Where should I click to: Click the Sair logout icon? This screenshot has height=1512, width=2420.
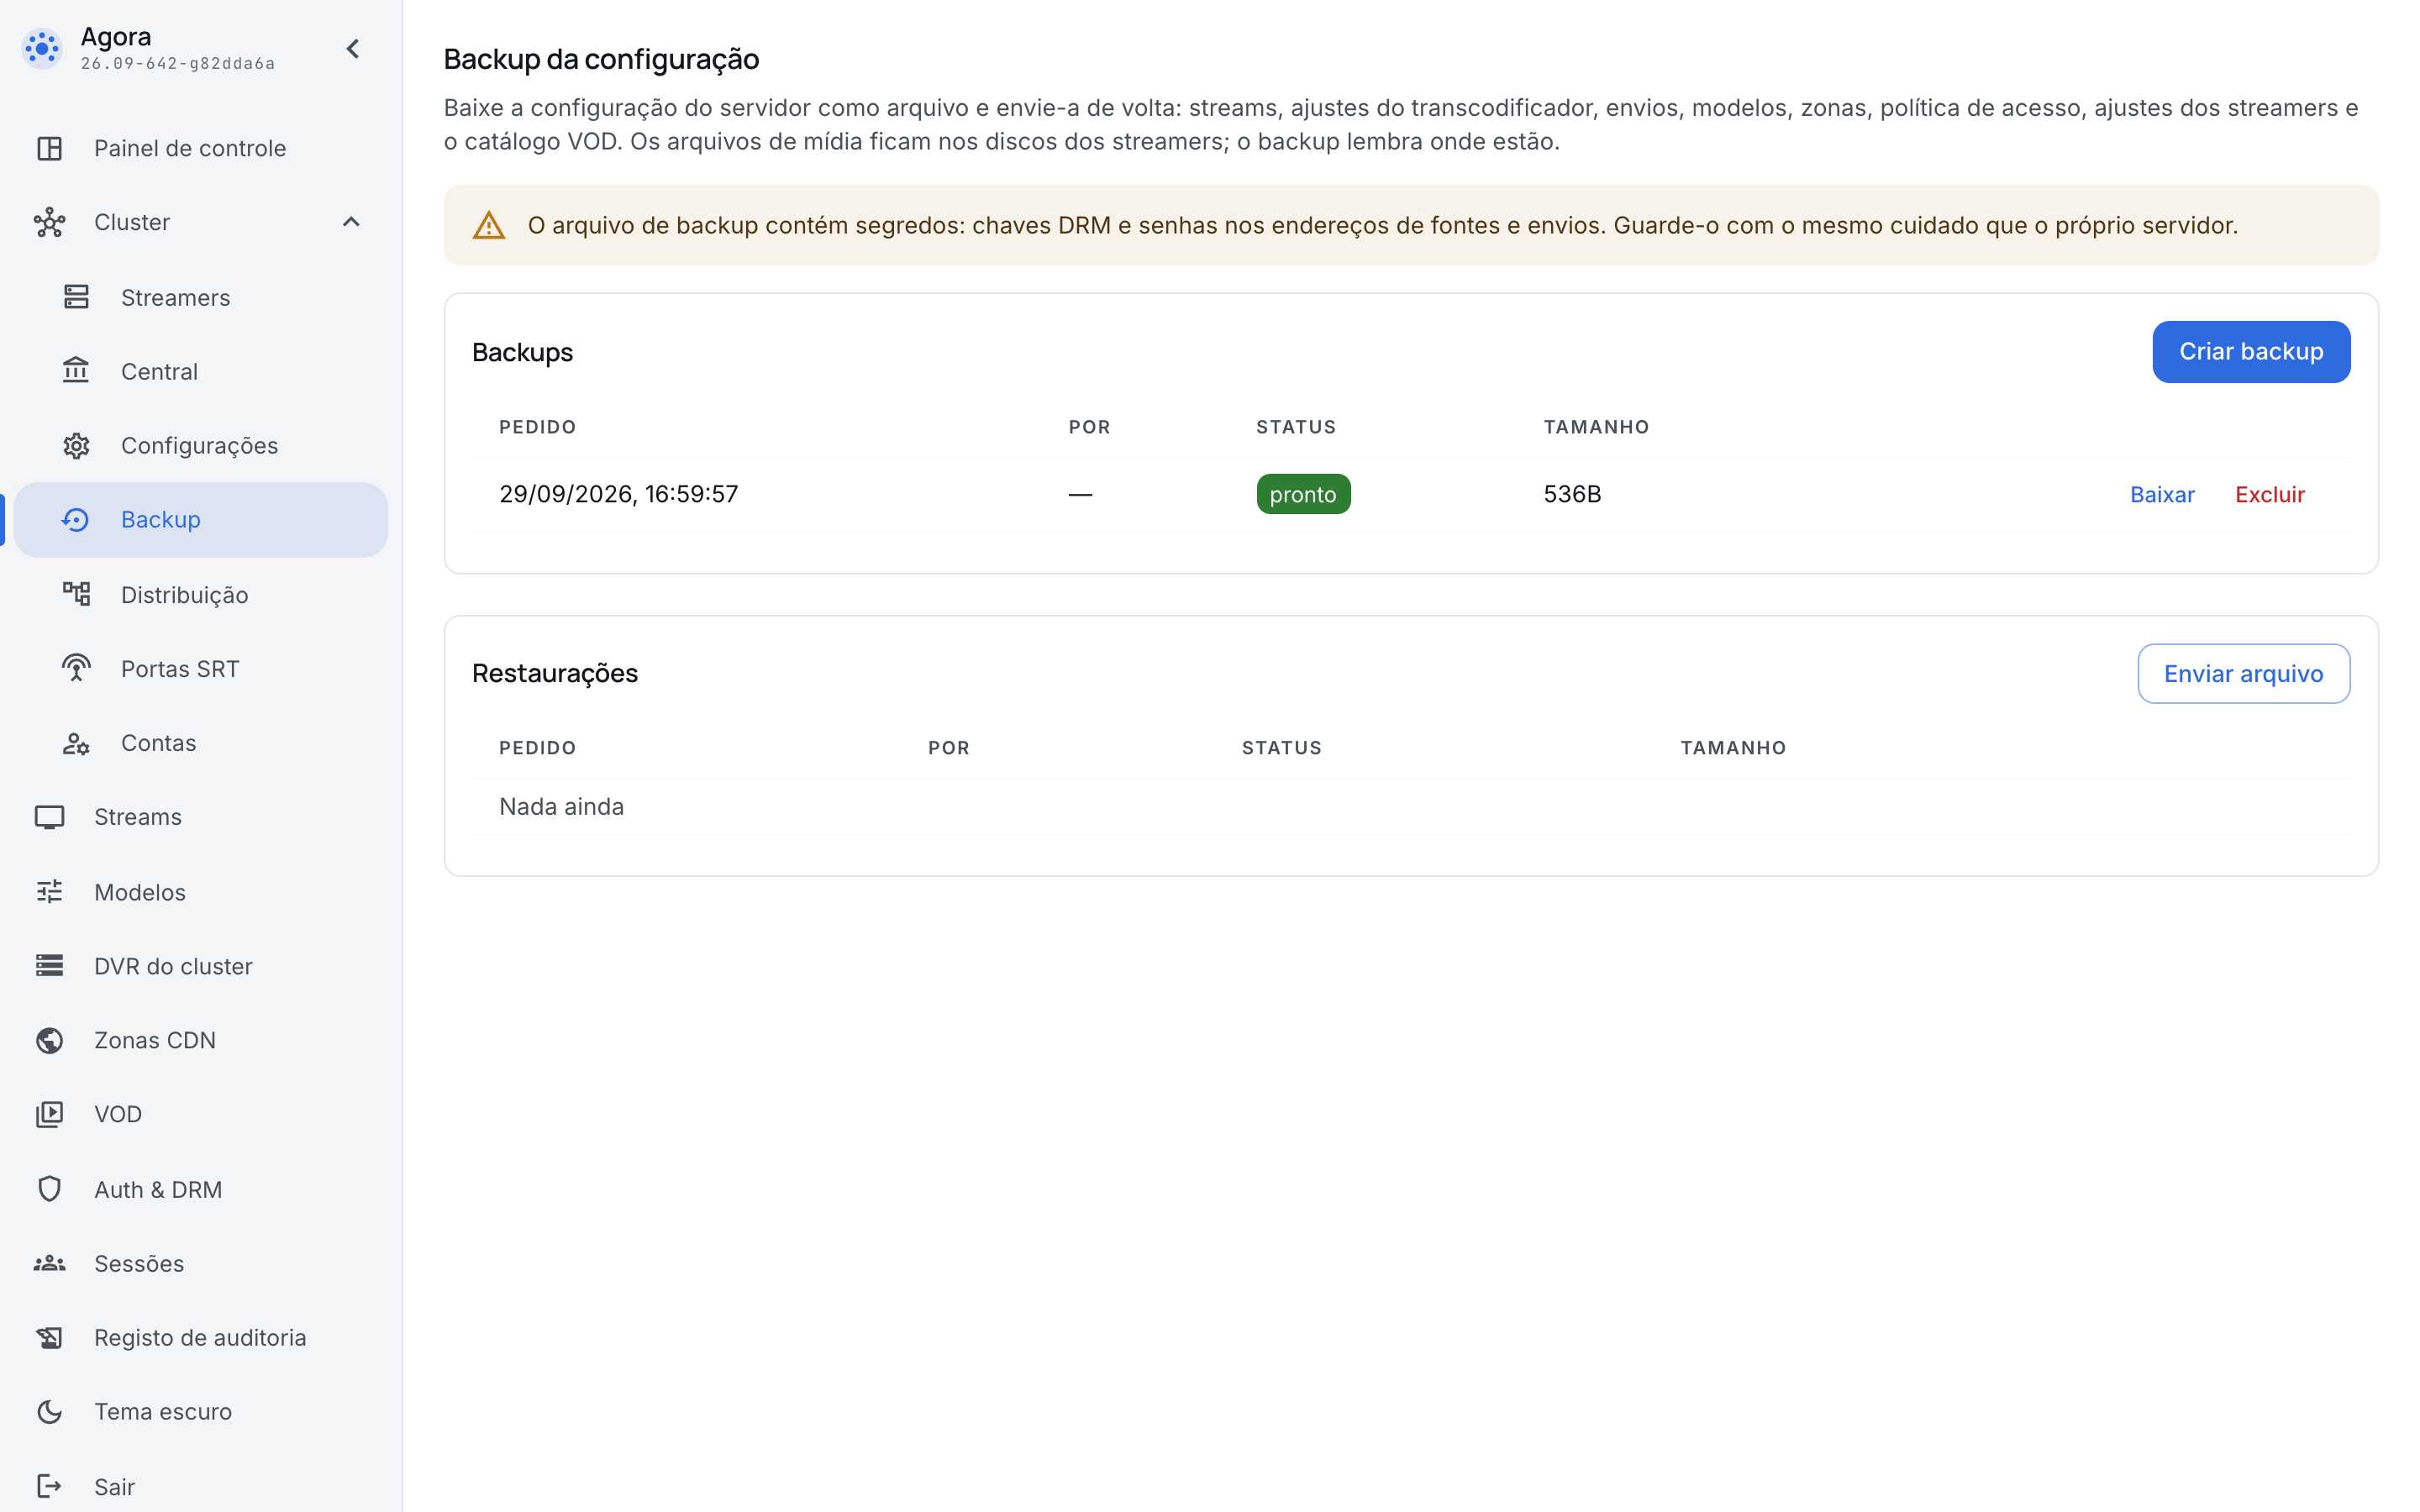pyautogui.click(x=49, y=1486)
